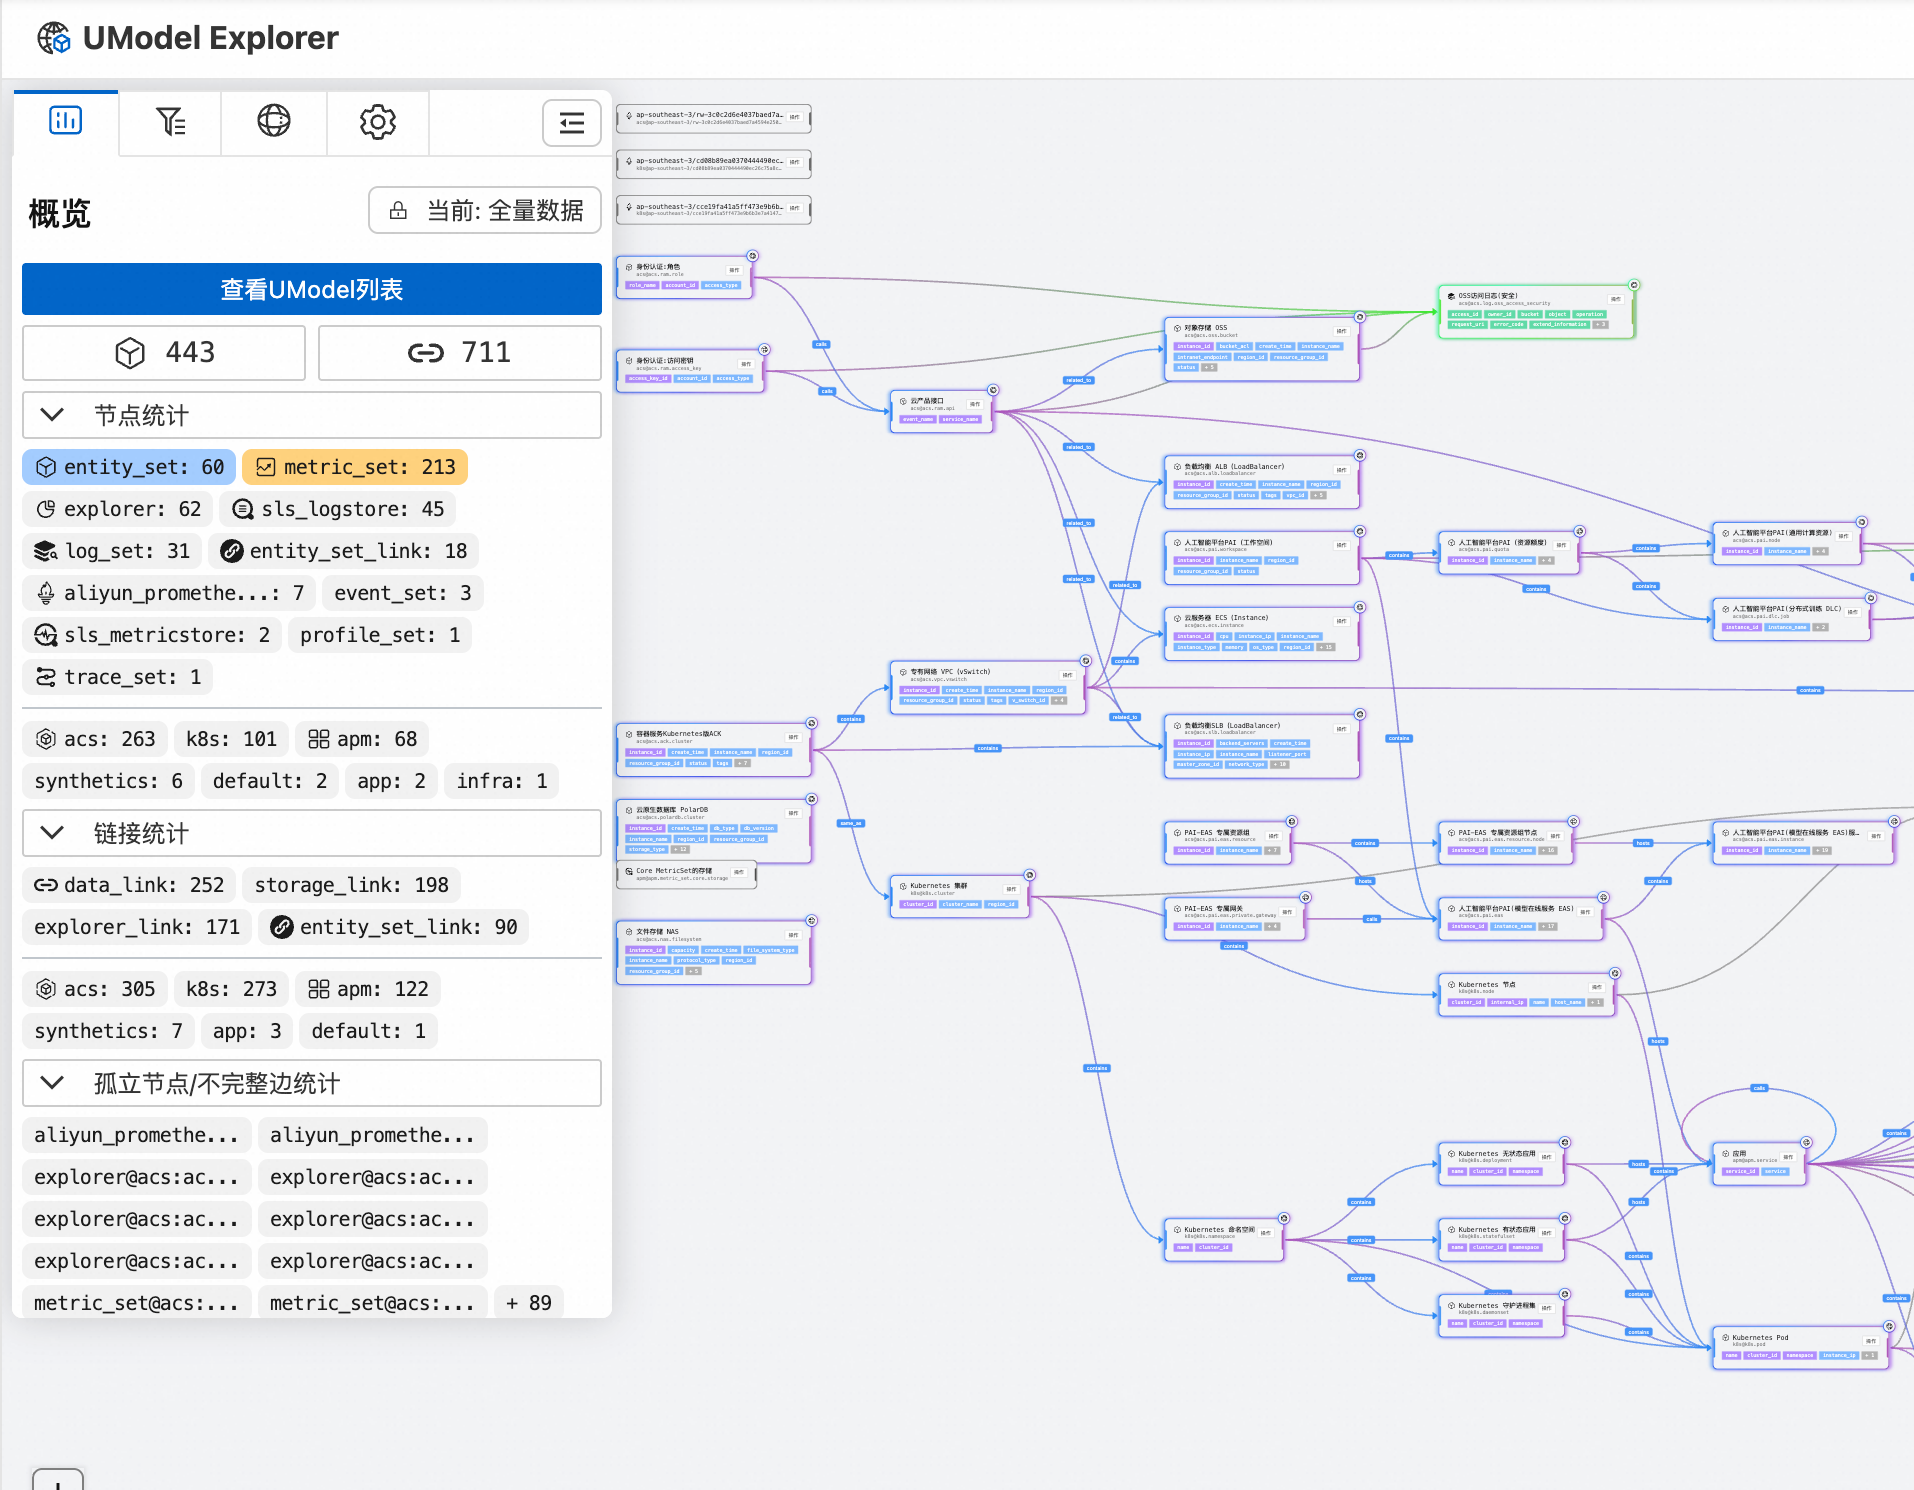Image resolution: width=1914 pixels, height=1490 pixels.
Task: Toggle the entity_set_link: 18 node tag
Action: pyautogui.click(x=344, y=551)
